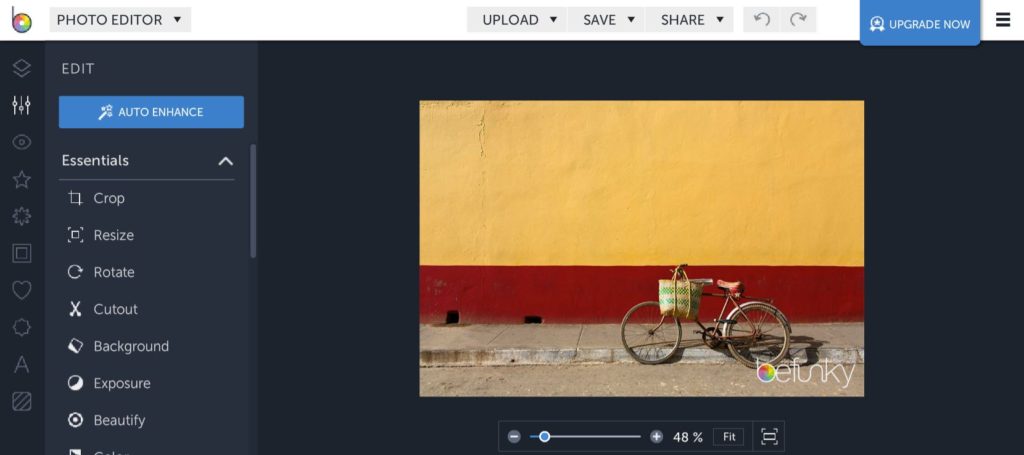
Task: Click the Beautify target icon
Action: click(x=76, y=420)
